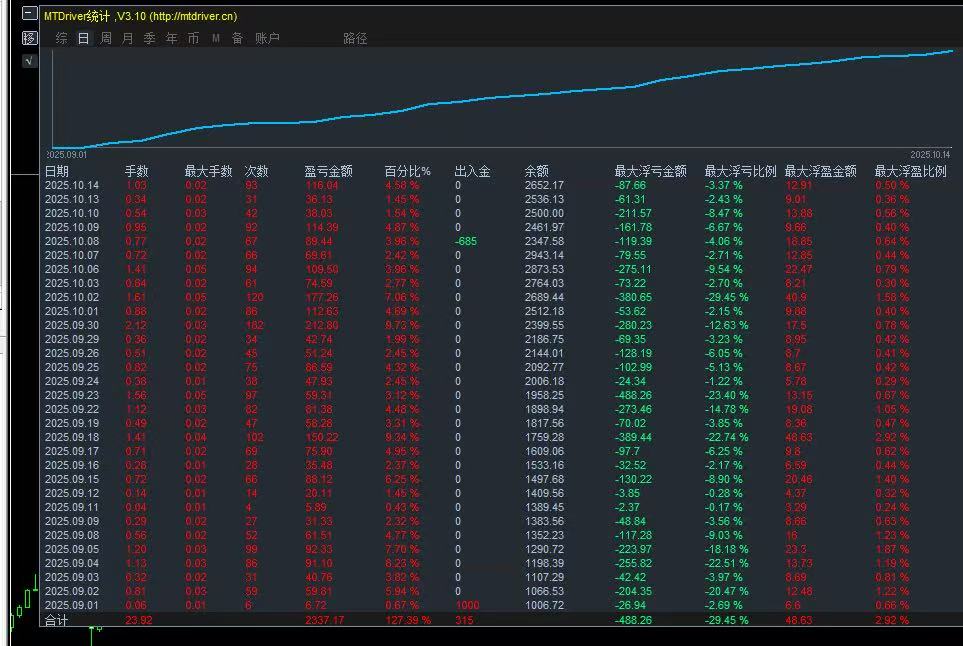Select the 2025.10.13 date row
Viewport: 963px width, 646px height.
click(x=72, y=200)
